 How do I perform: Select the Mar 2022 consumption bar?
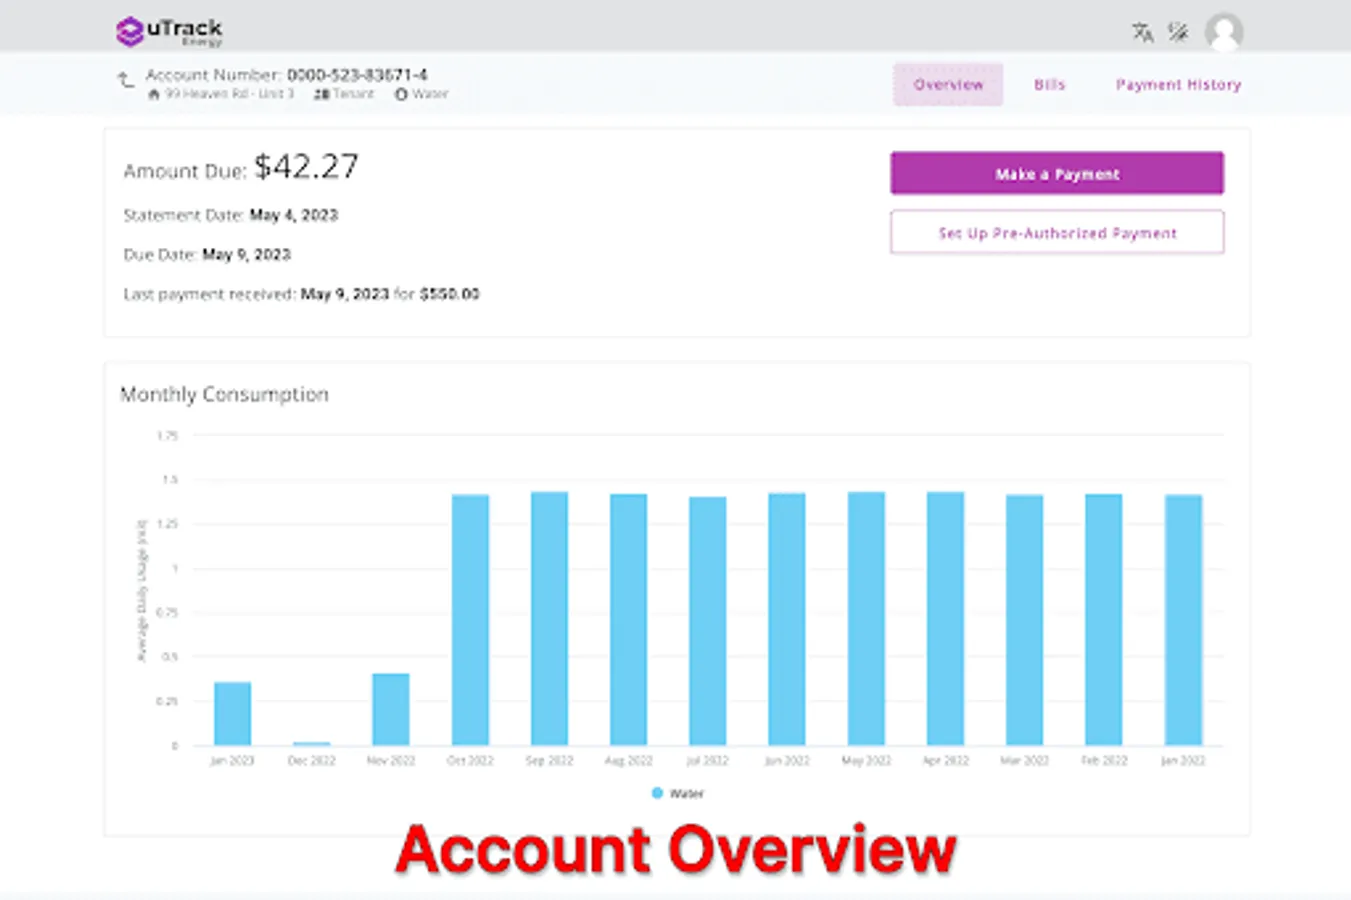(1024, 620)
